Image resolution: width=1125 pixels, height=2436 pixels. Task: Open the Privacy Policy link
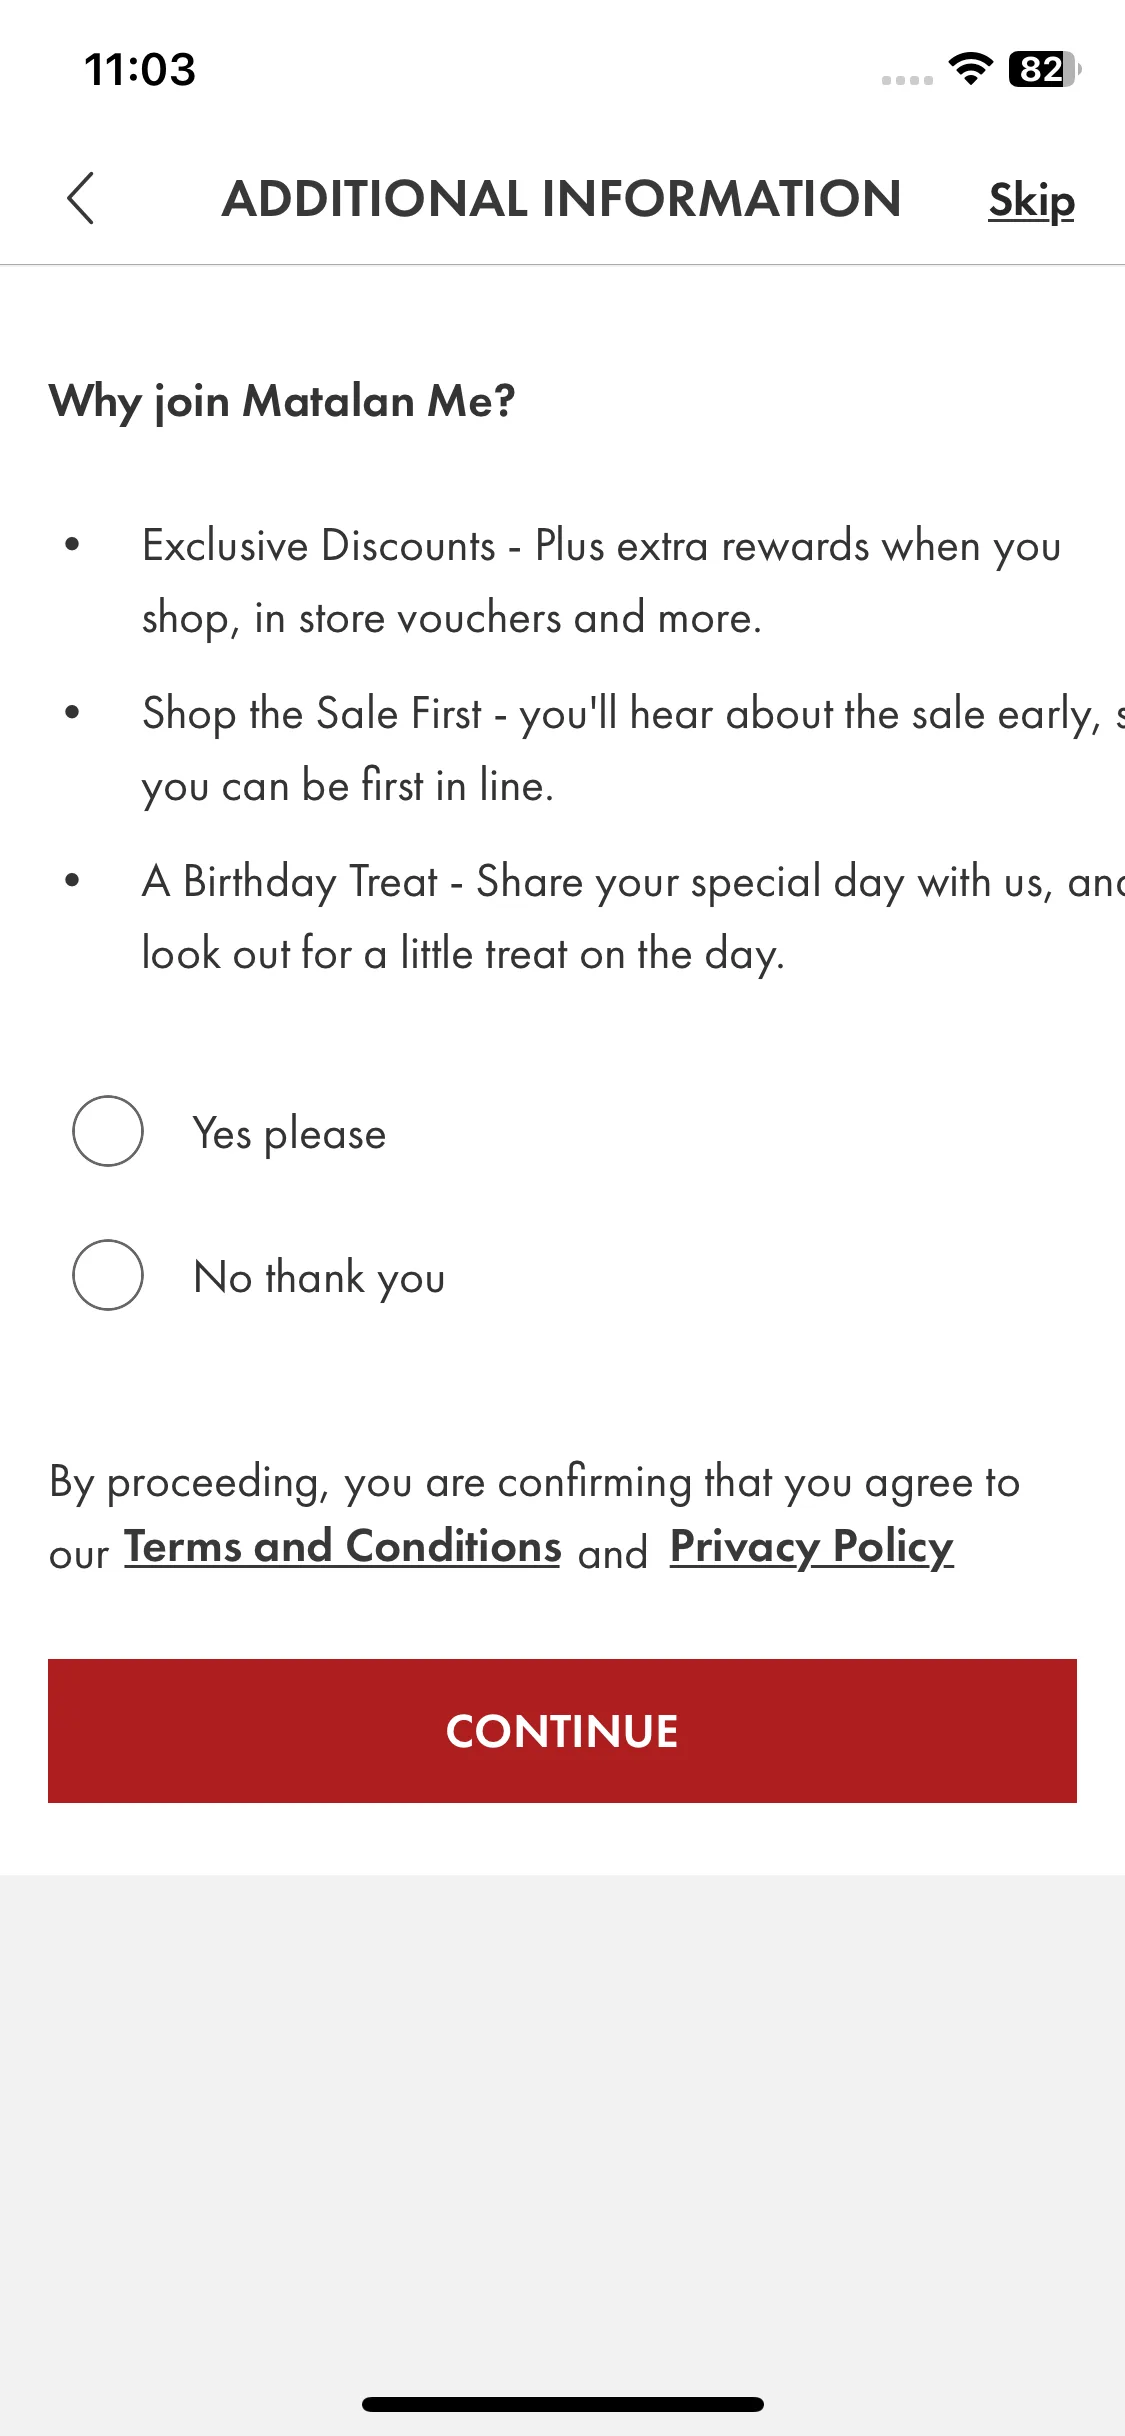tap(812, 1547)
